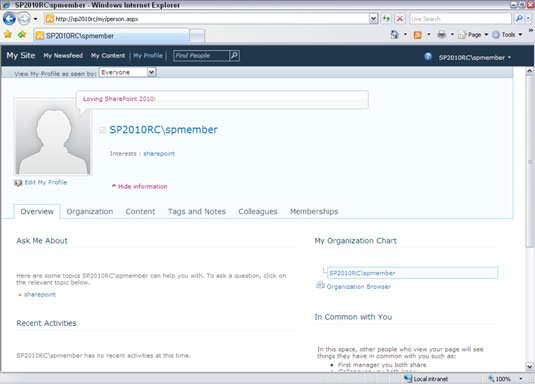The height and width of the screenshot is (384, 535).
Task: Click the profile picture placeholder
Action: tap(53, 137)
